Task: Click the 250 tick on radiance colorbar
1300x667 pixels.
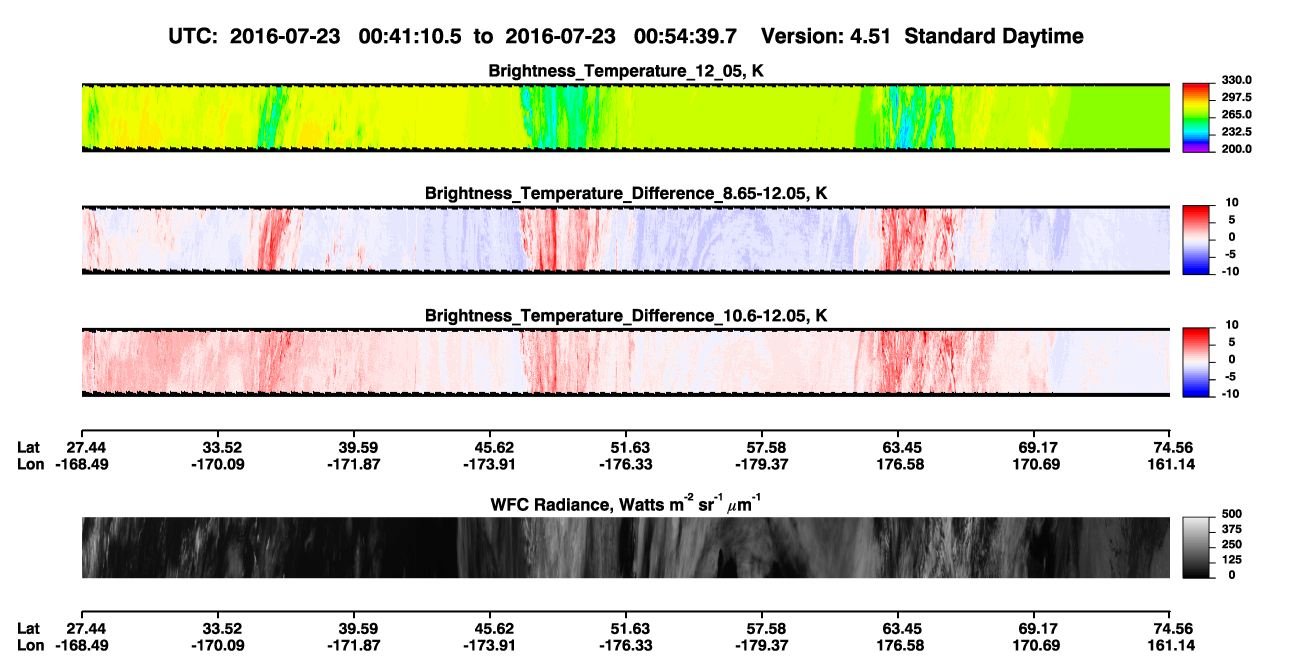Action: [1231, 545]
